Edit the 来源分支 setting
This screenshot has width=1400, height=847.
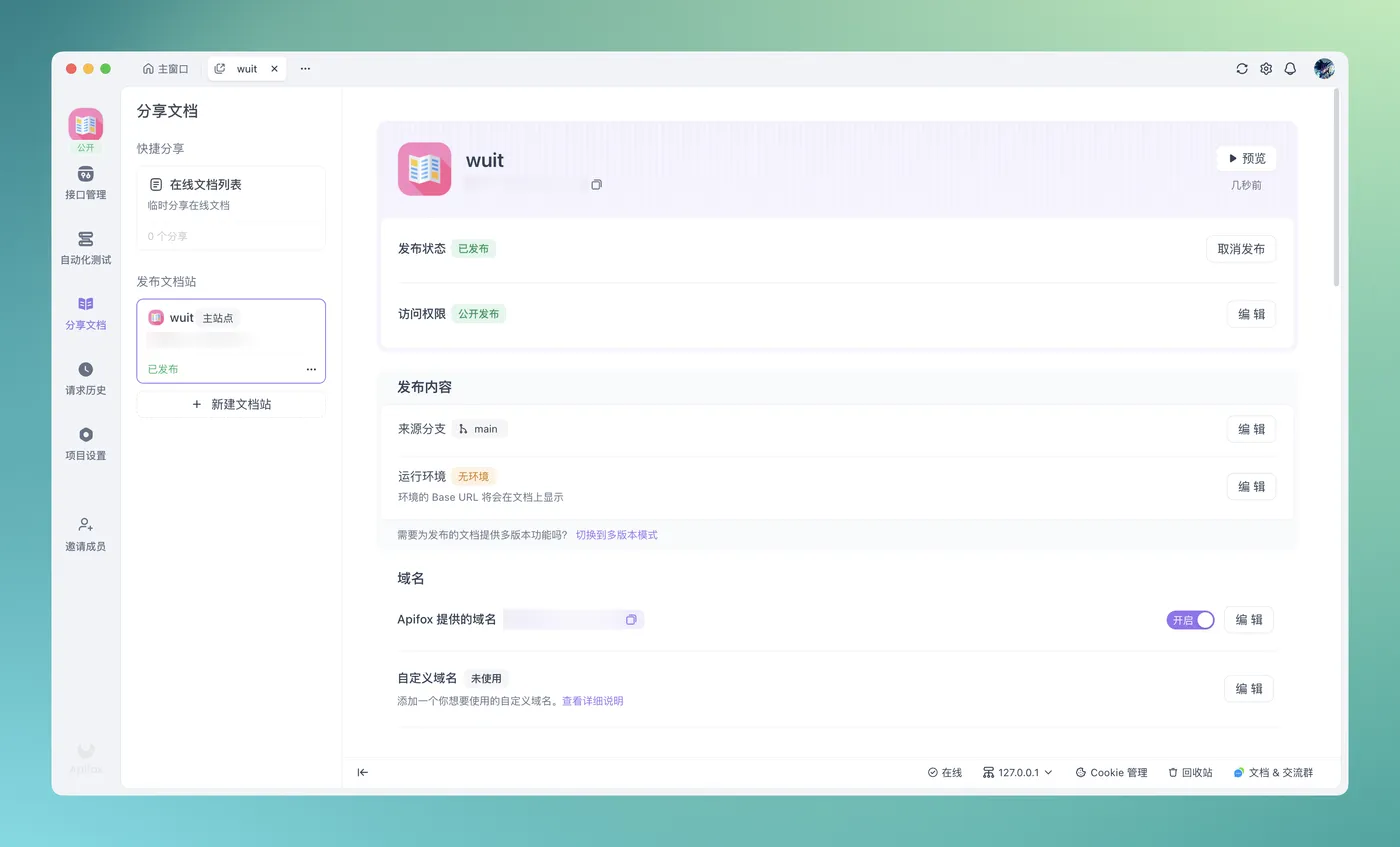click(x=1251, y=429)
